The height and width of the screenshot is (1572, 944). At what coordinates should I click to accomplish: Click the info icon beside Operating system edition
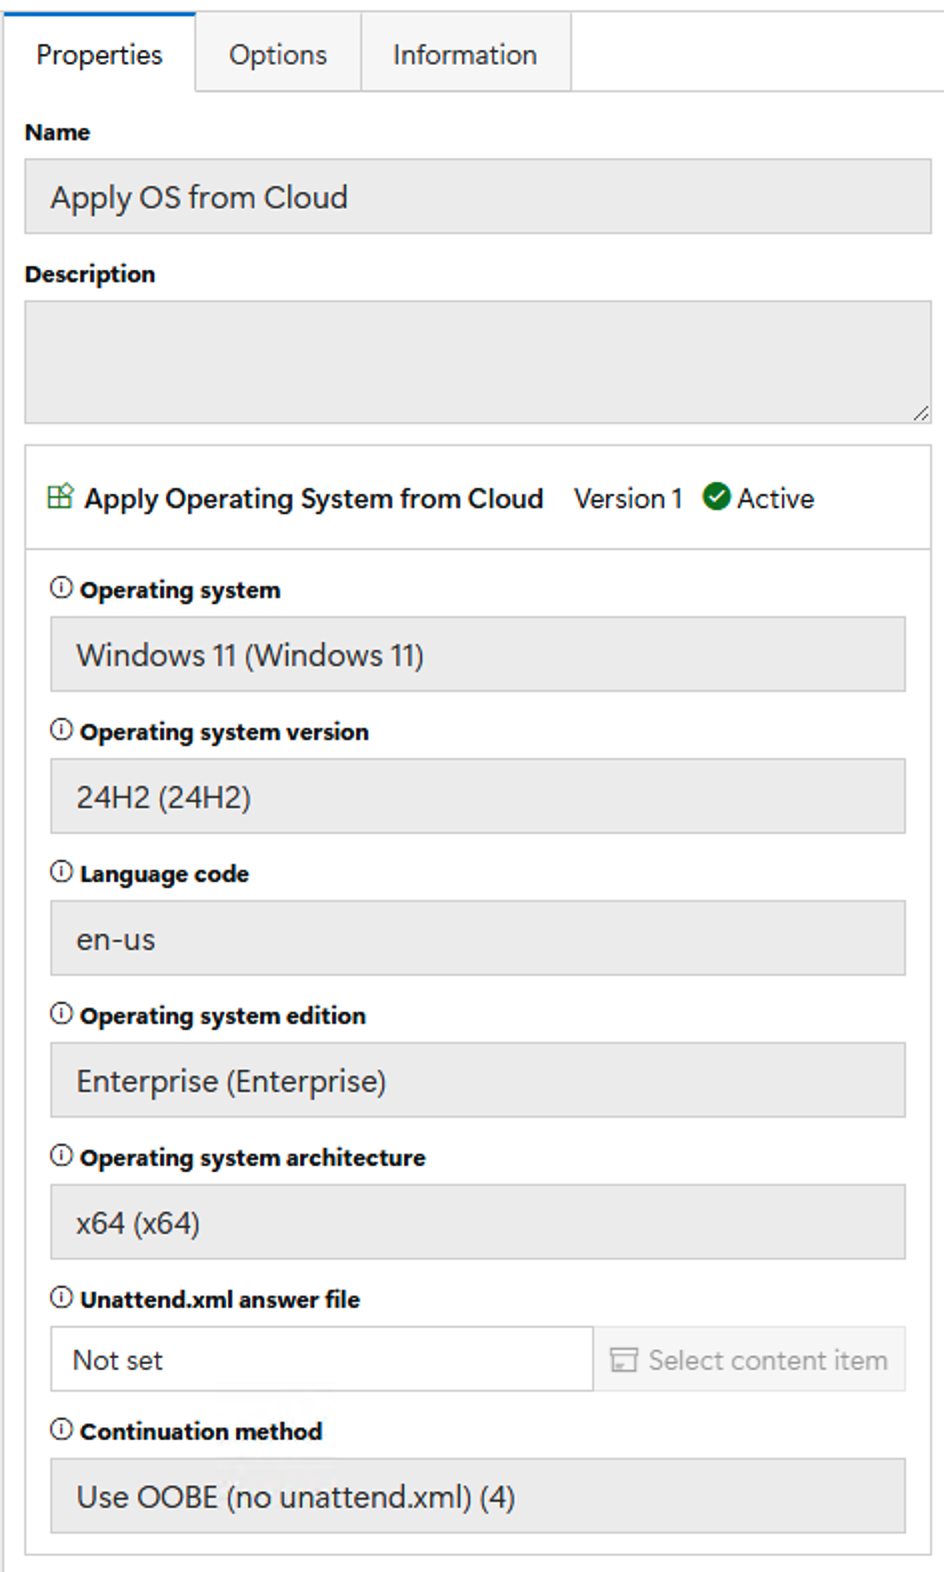pyautogui.click(x=61, y=1014)
